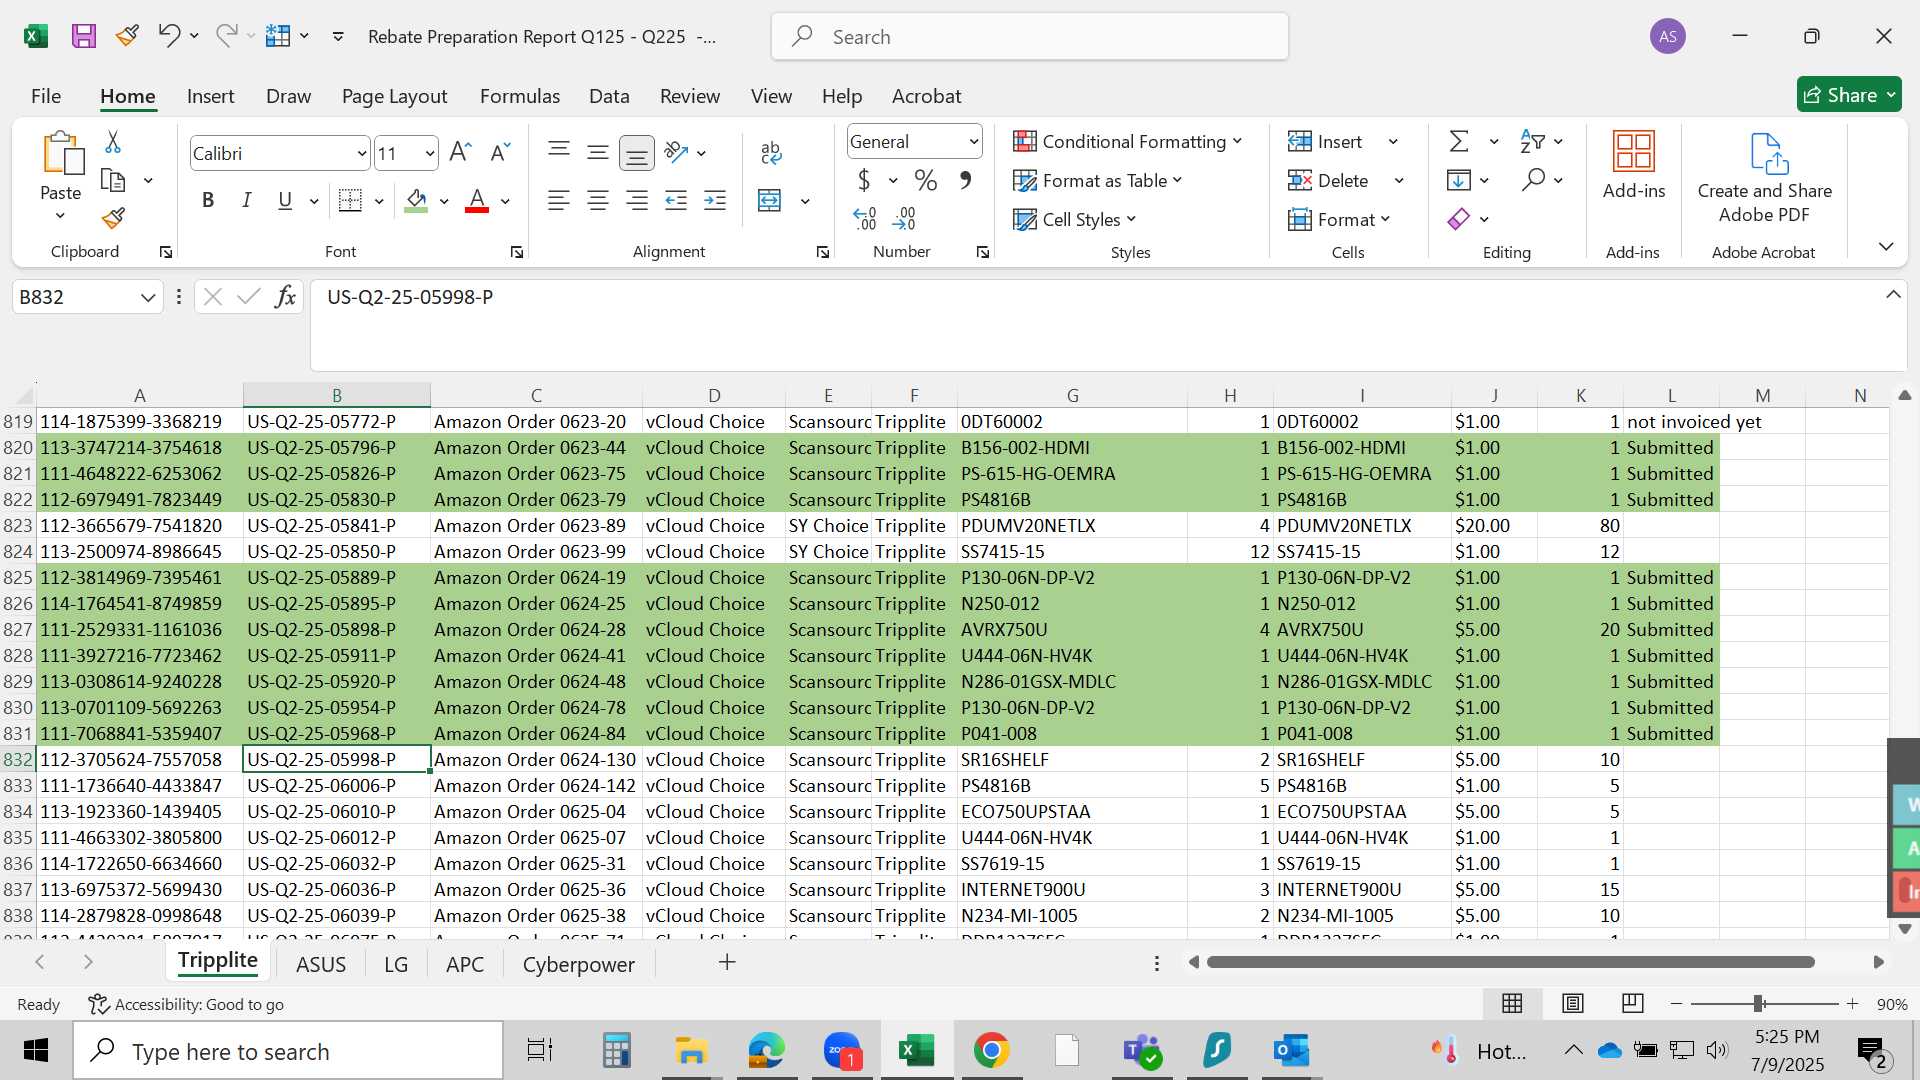Add a new sheet with plus button
Screen dimensions: 1920x1080
727,962
